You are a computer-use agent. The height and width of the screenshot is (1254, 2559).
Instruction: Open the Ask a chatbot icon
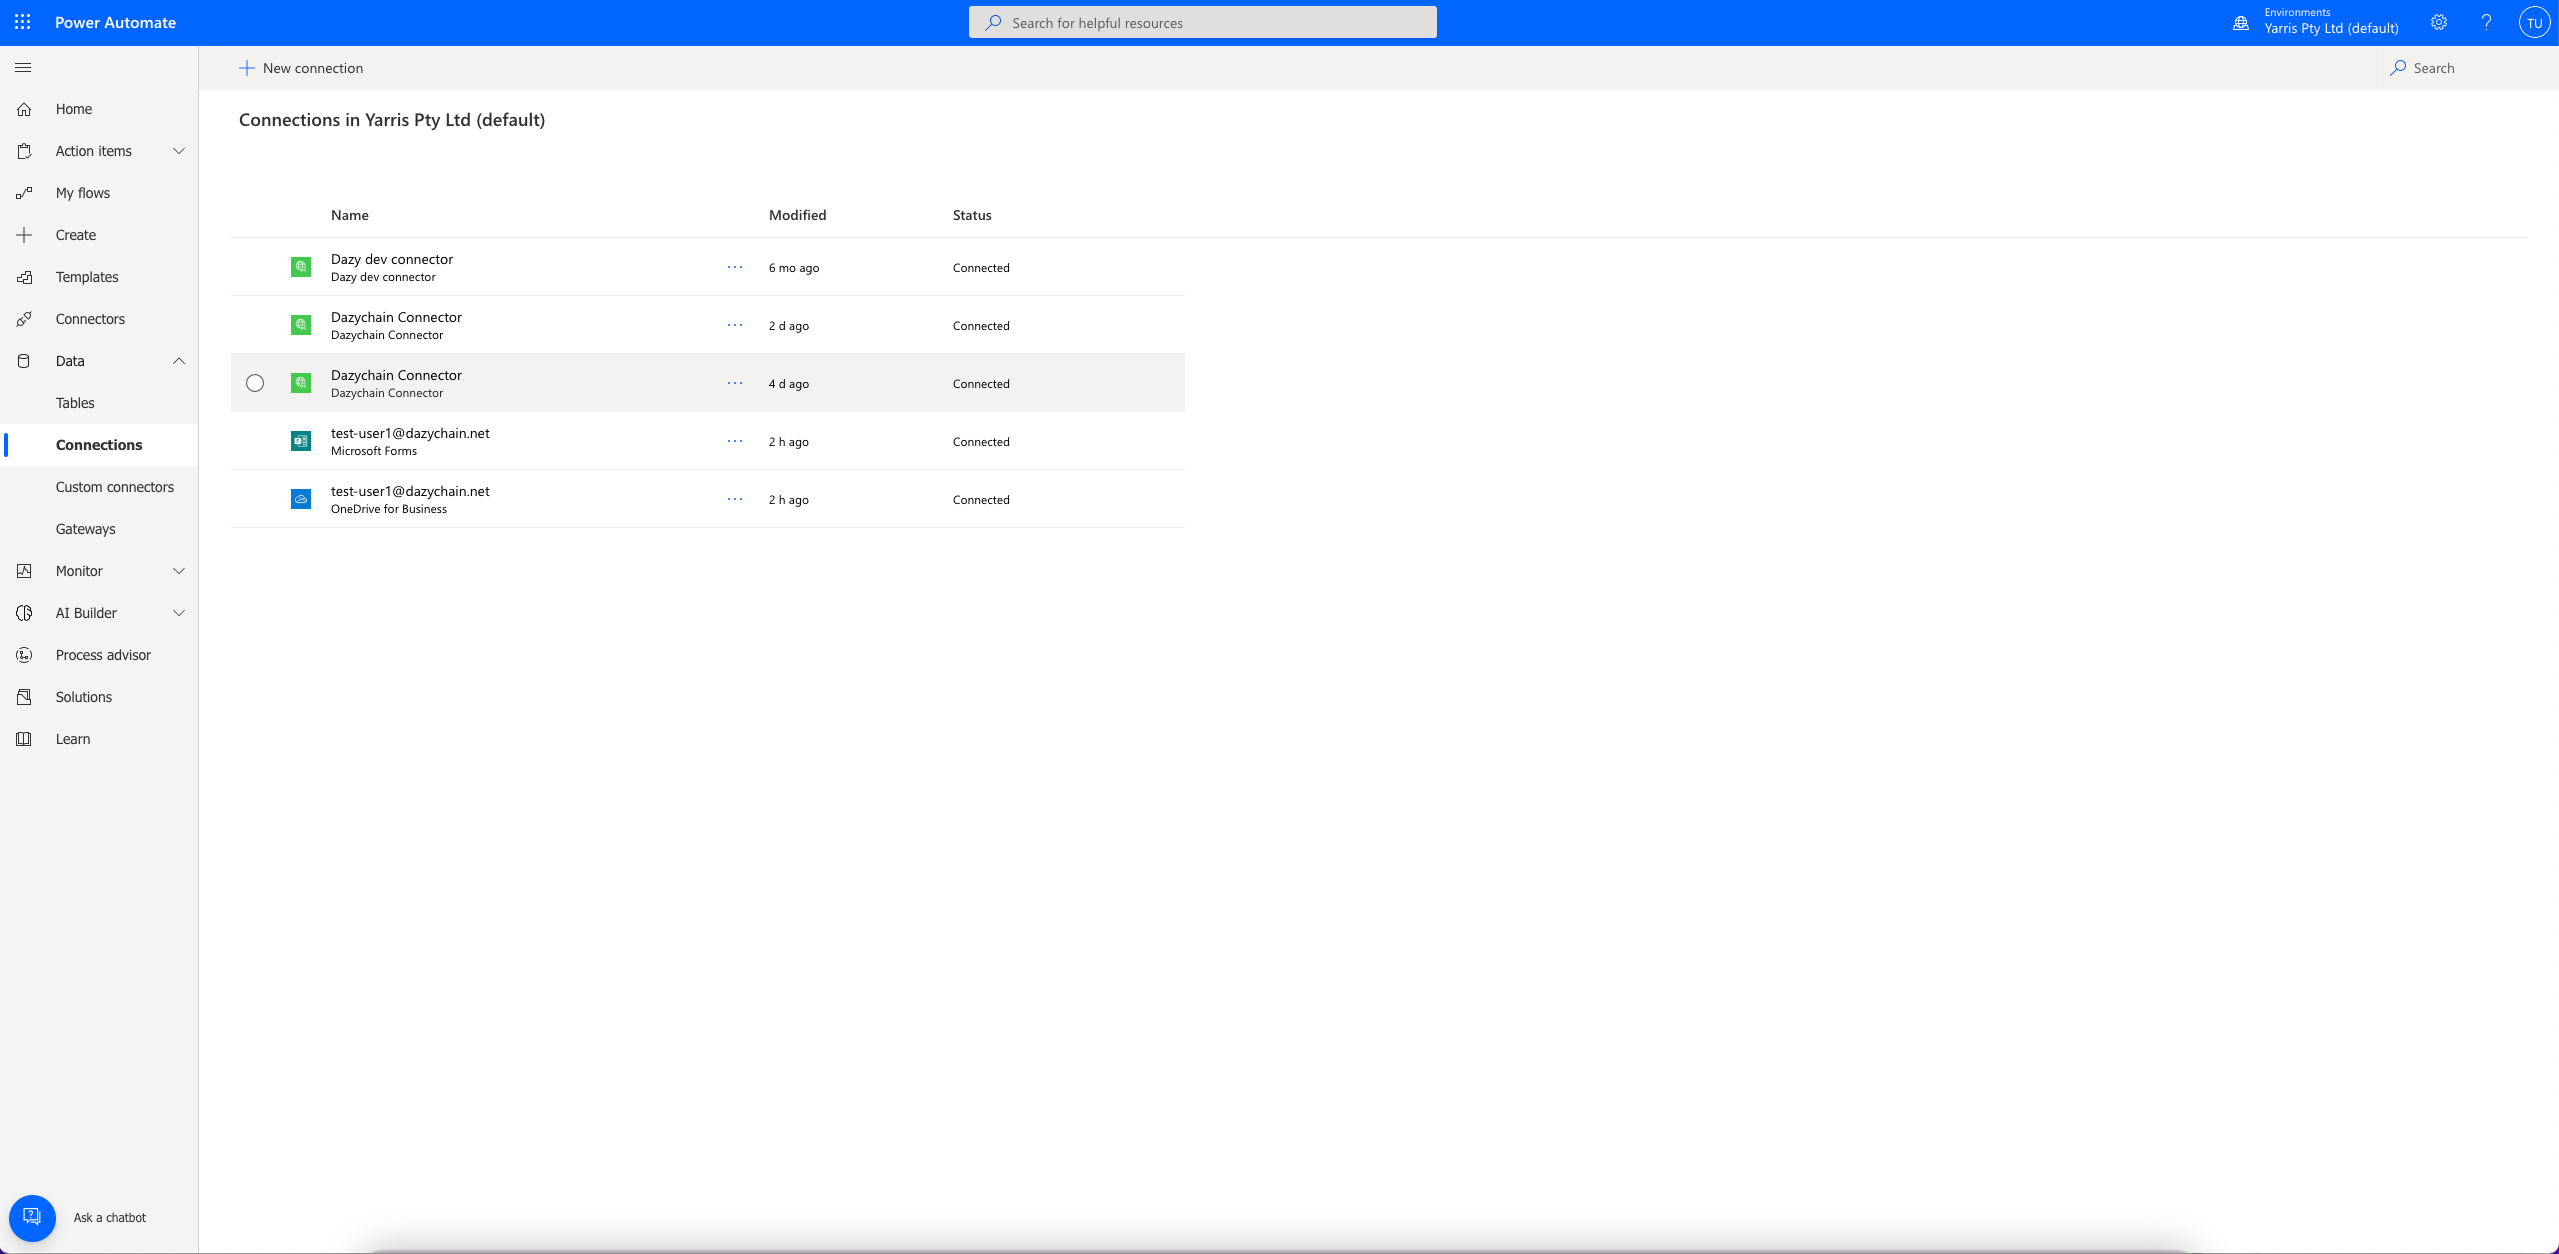coord(32,1217)
